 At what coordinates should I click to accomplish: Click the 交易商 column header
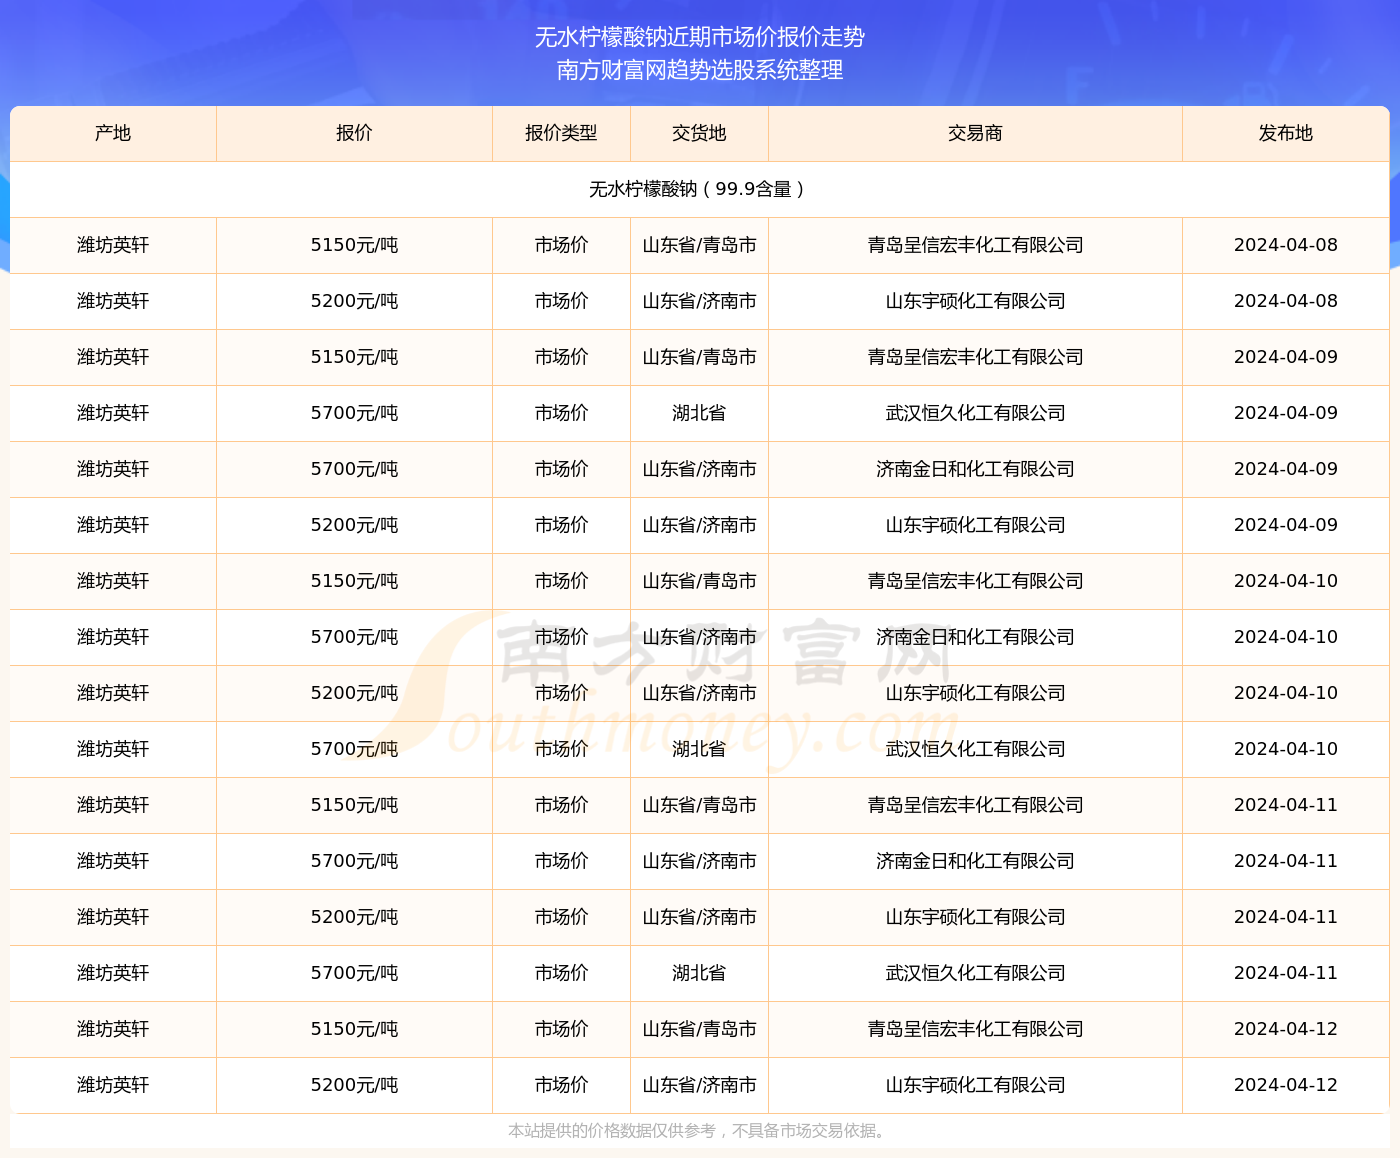pyautogui.click(x=975, y=133)
